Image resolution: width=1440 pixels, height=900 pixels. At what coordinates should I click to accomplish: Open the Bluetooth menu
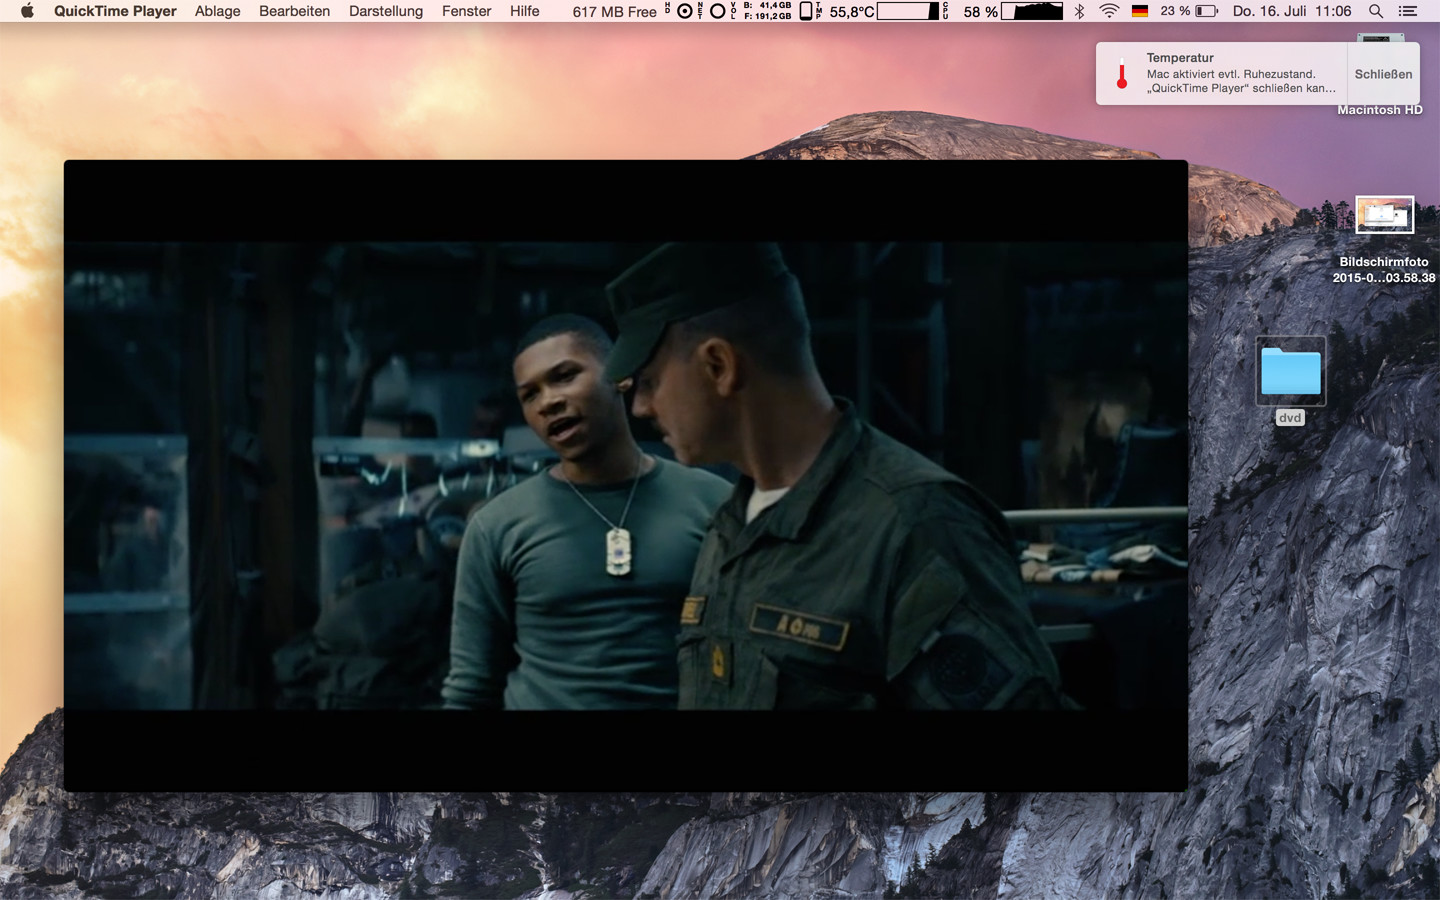[x=1079, y=11]
